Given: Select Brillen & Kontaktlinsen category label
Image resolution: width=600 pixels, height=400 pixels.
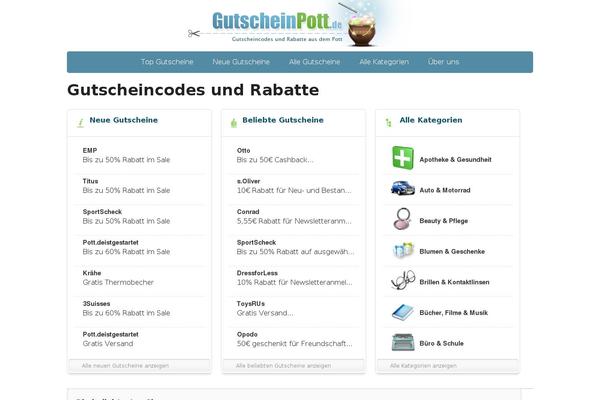Looking at the screenshot, I should [x=454, y=282].
